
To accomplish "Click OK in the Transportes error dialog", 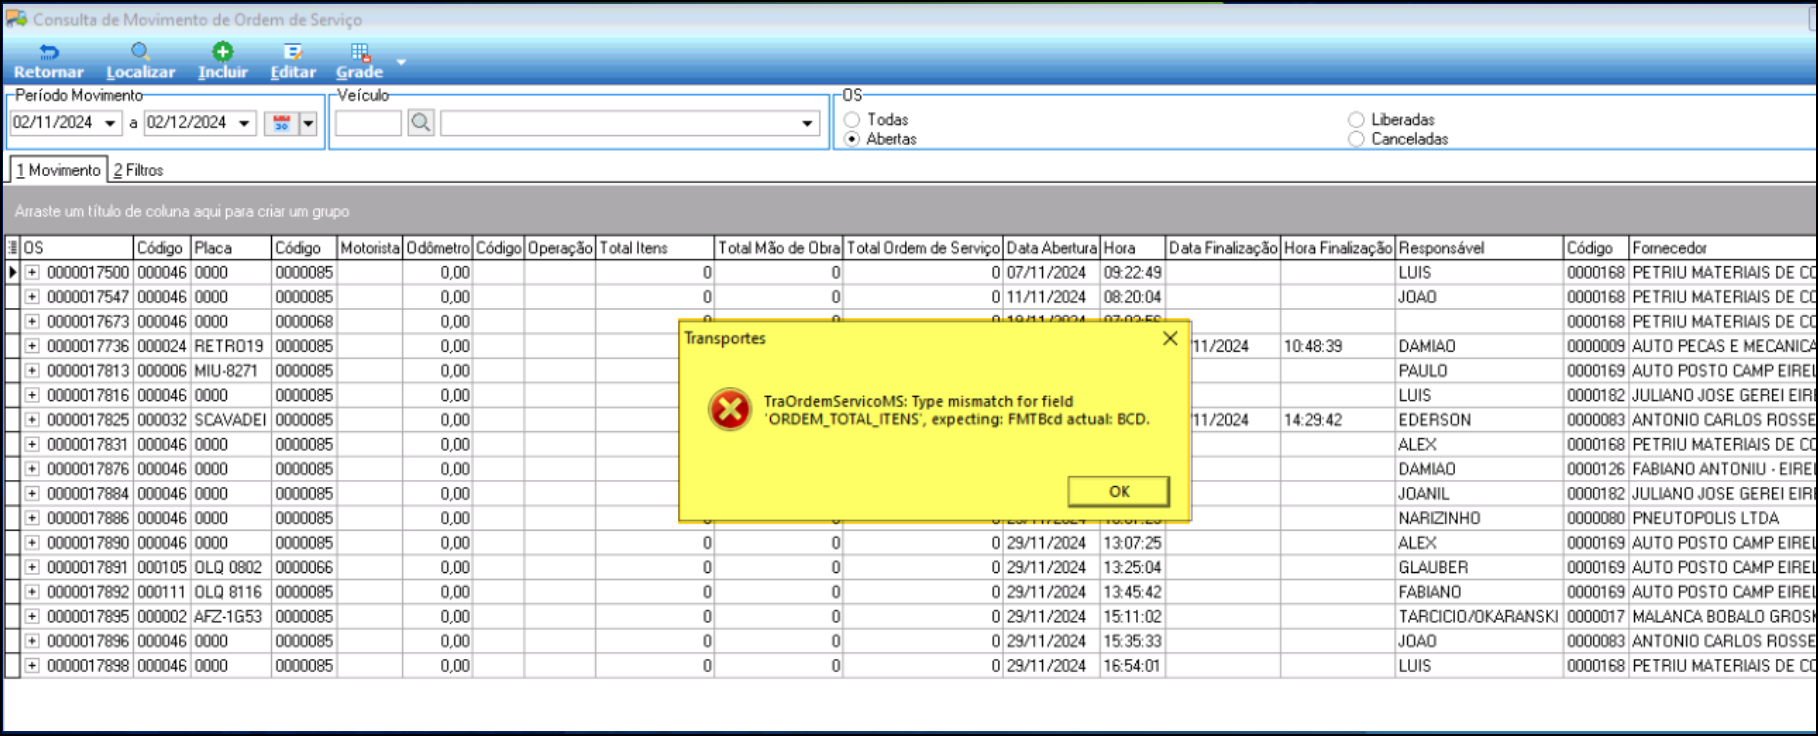I will coord(1119,491).
